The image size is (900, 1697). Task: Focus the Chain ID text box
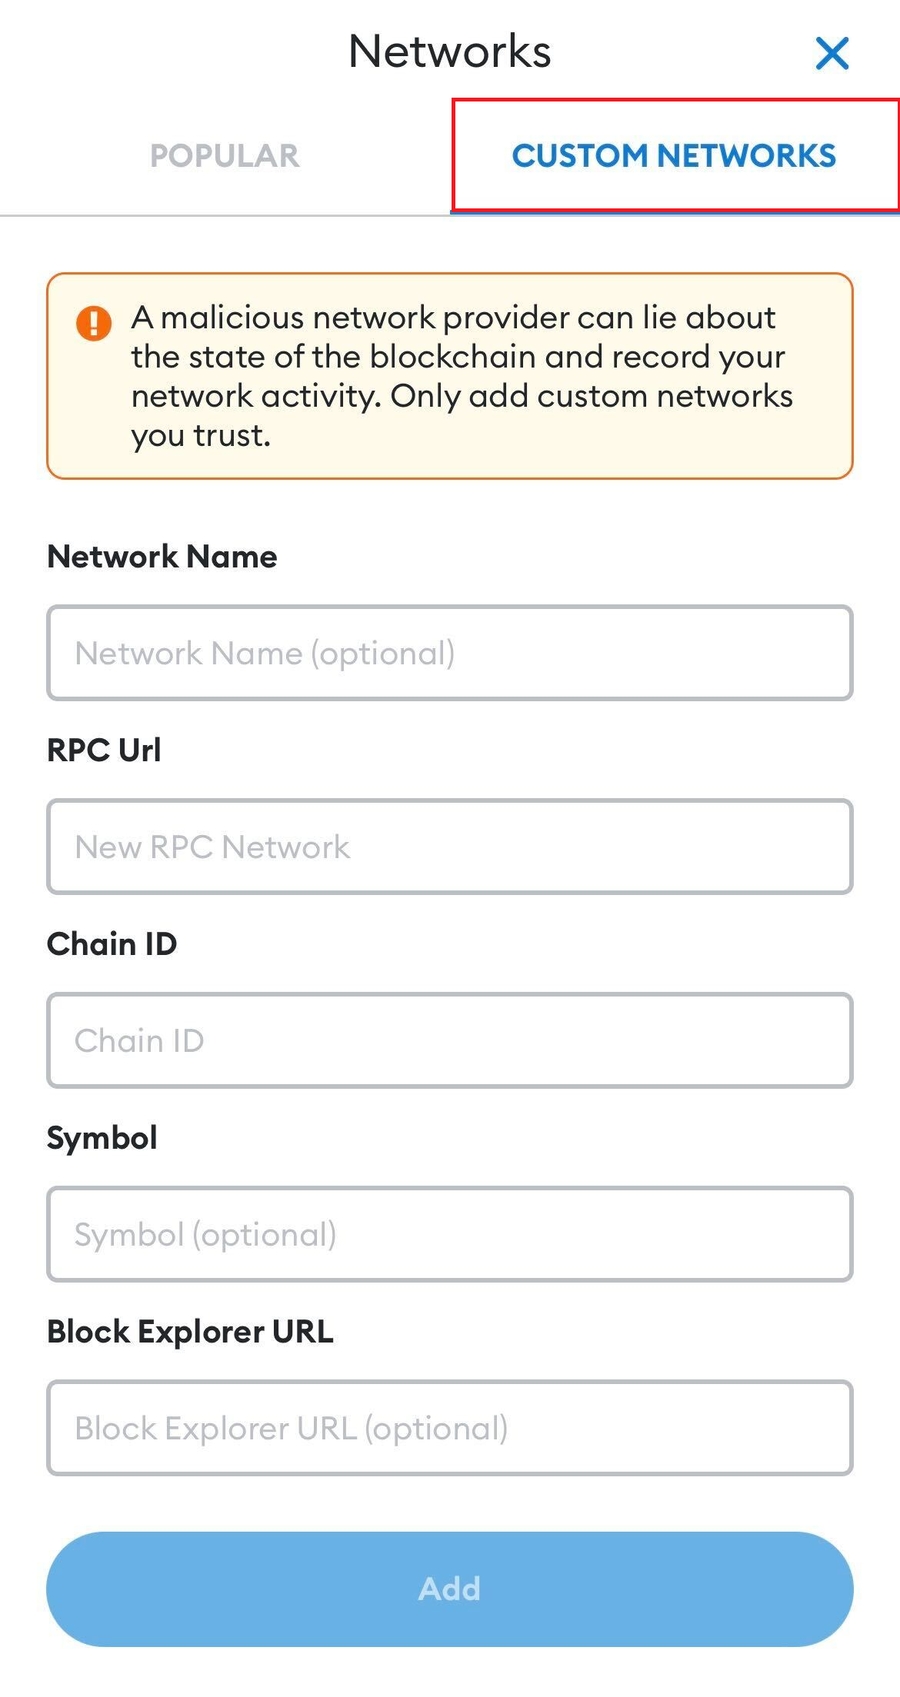pos(450,1041)
